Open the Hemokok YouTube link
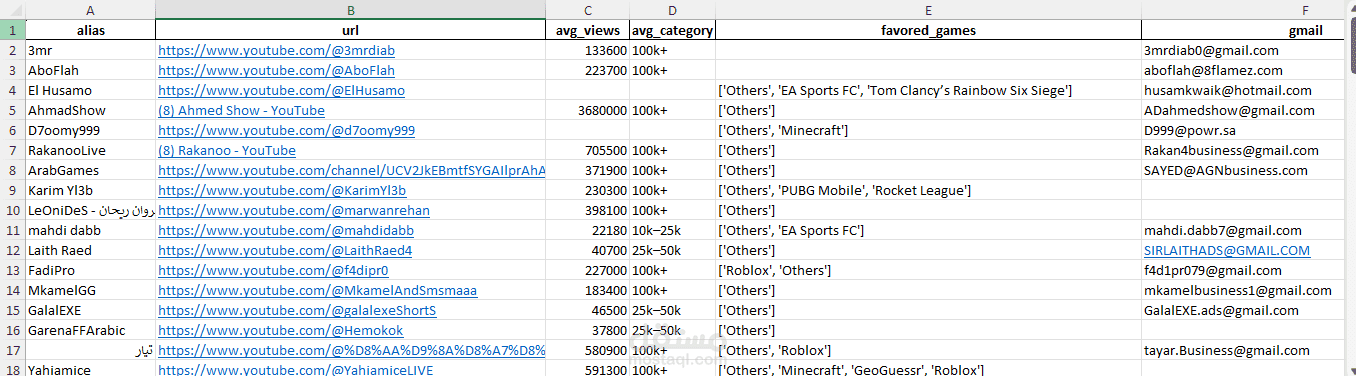Screen dimensions: 1356x376 [x=281, y=331]
